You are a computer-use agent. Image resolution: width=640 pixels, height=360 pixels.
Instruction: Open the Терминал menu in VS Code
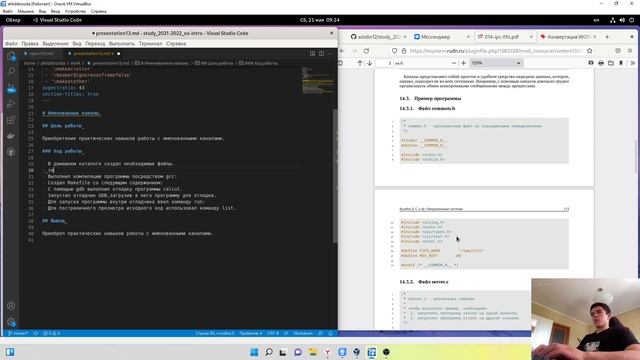[150, 43]
